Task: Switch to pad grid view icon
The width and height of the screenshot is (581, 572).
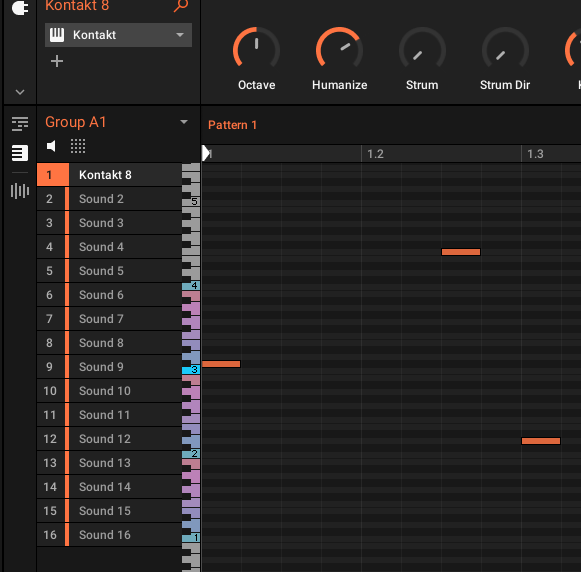Action: 78,146
